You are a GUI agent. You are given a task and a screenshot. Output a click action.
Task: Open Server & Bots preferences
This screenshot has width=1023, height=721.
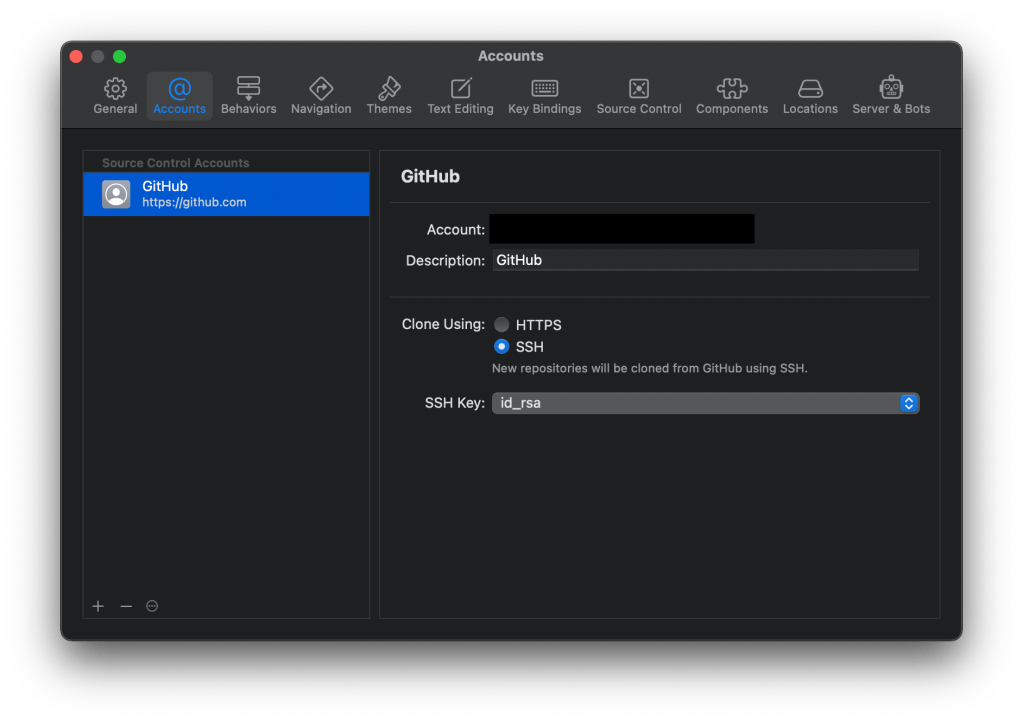pyautogui.click(x=891, y=96)
